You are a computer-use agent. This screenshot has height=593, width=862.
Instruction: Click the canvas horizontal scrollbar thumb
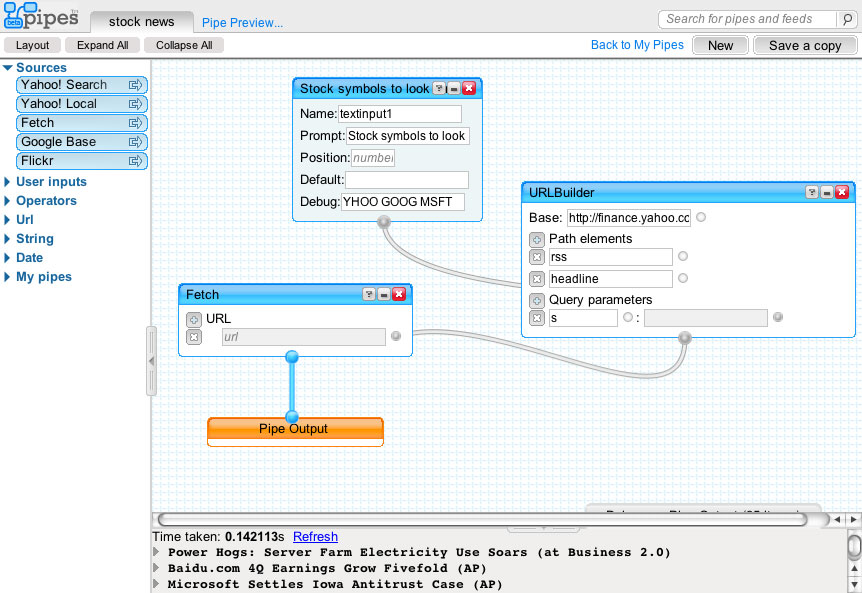482,519
